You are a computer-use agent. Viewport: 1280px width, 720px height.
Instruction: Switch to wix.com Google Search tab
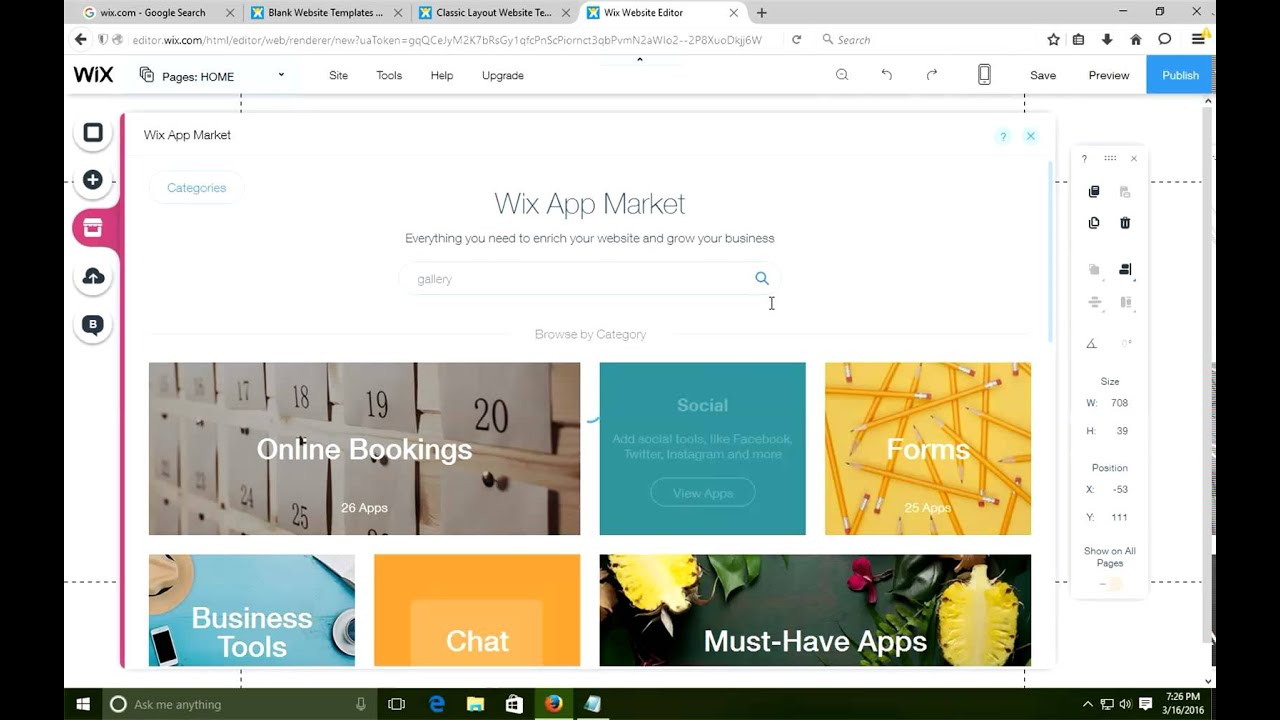point(157,13)
